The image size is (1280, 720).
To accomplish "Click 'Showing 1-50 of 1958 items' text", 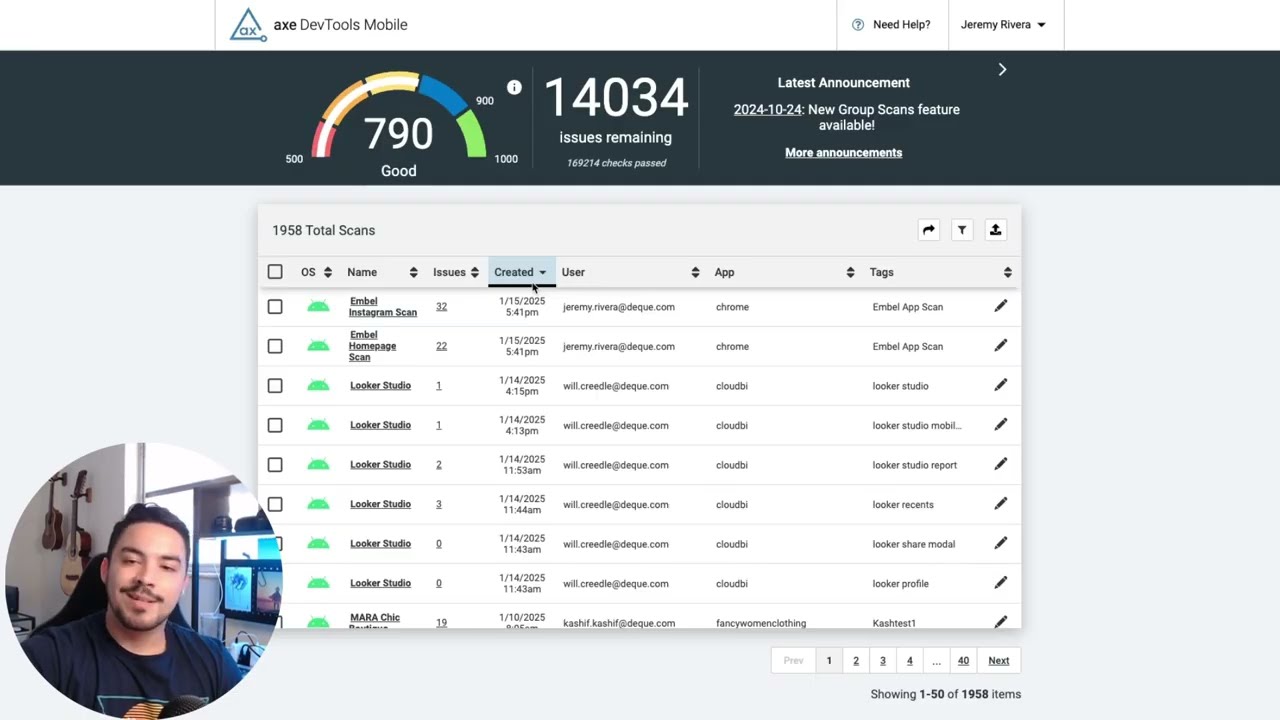I will [946, 694].
